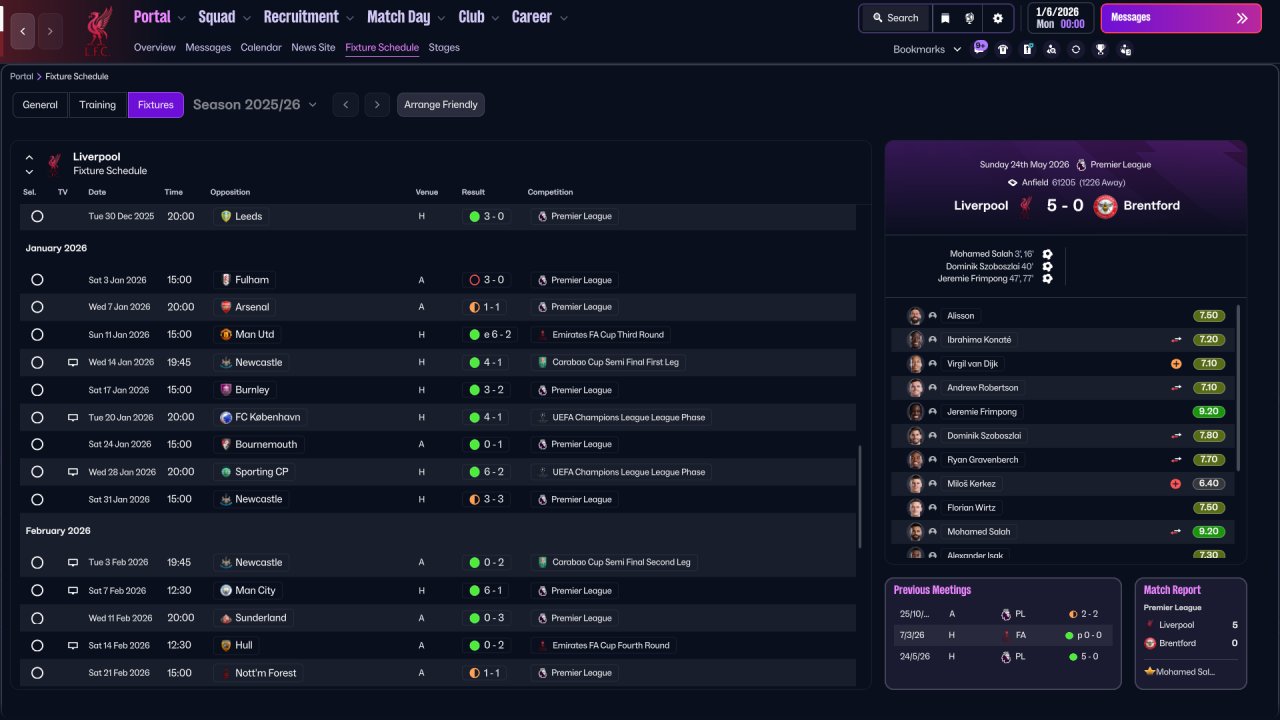
Task: Click the player ratings list scrollbar
Action: pos(1239,388)
